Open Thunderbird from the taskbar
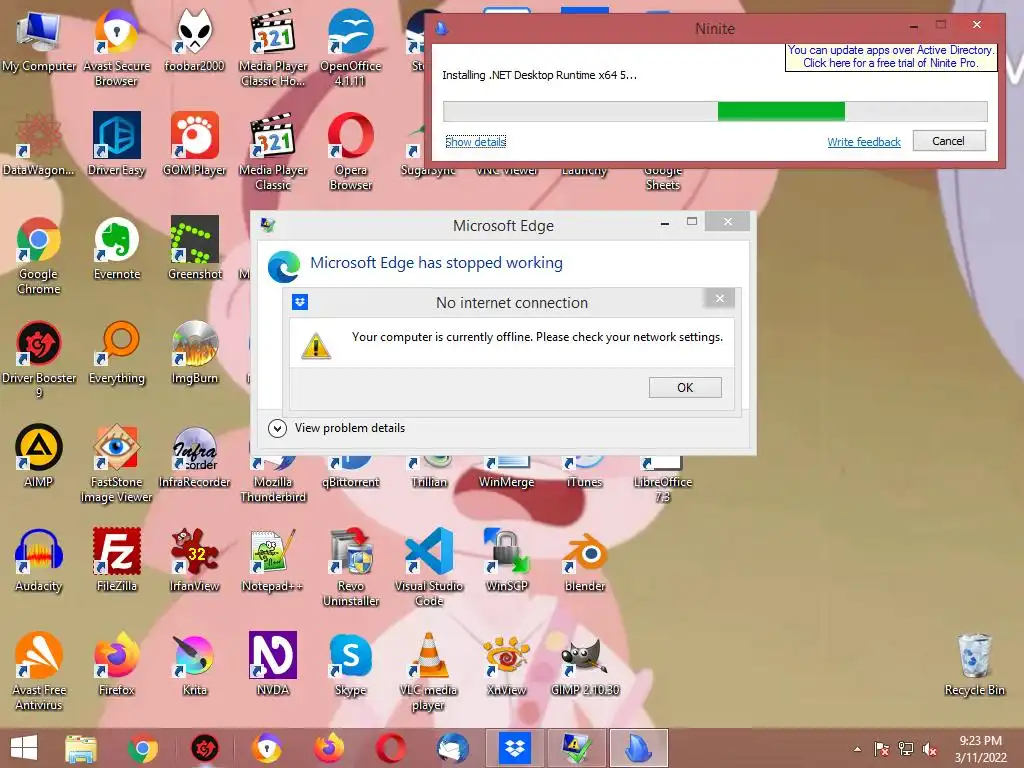This screenshot has width=1024, height=768. [453, 748]
